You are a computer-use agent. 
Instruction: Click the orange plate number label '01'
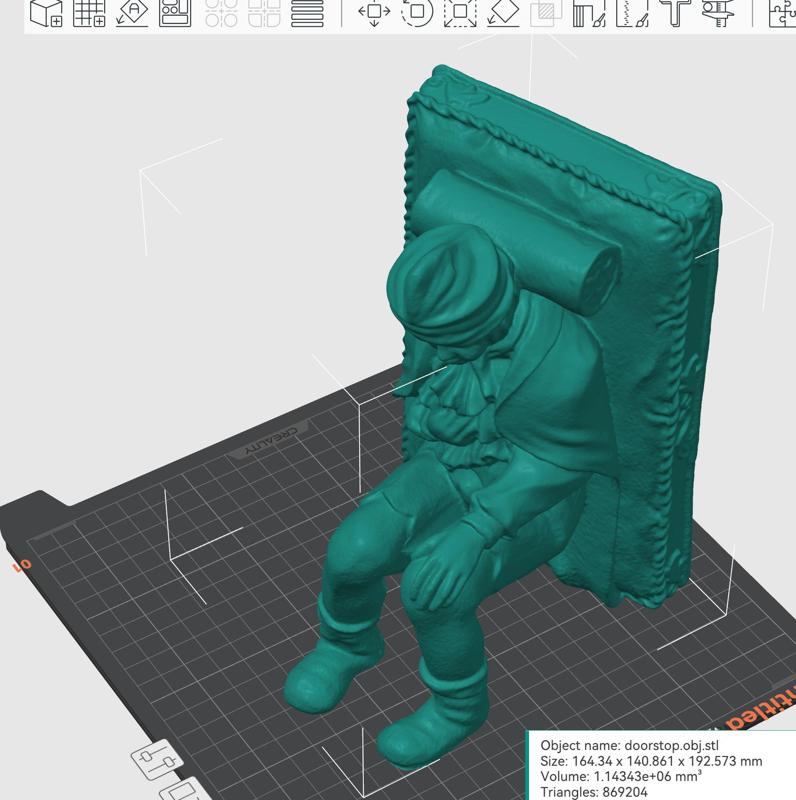(x=22, y=565)
